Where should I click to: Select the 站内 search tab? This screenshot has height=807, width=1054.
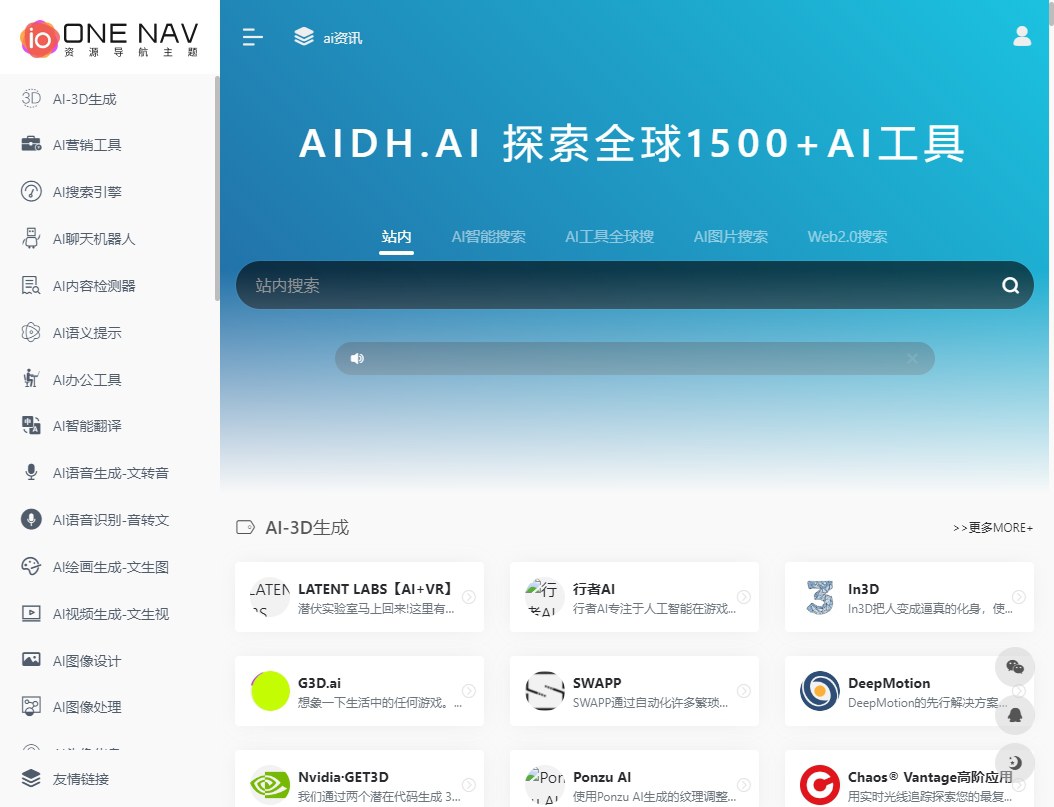click(x=396, y=237)
